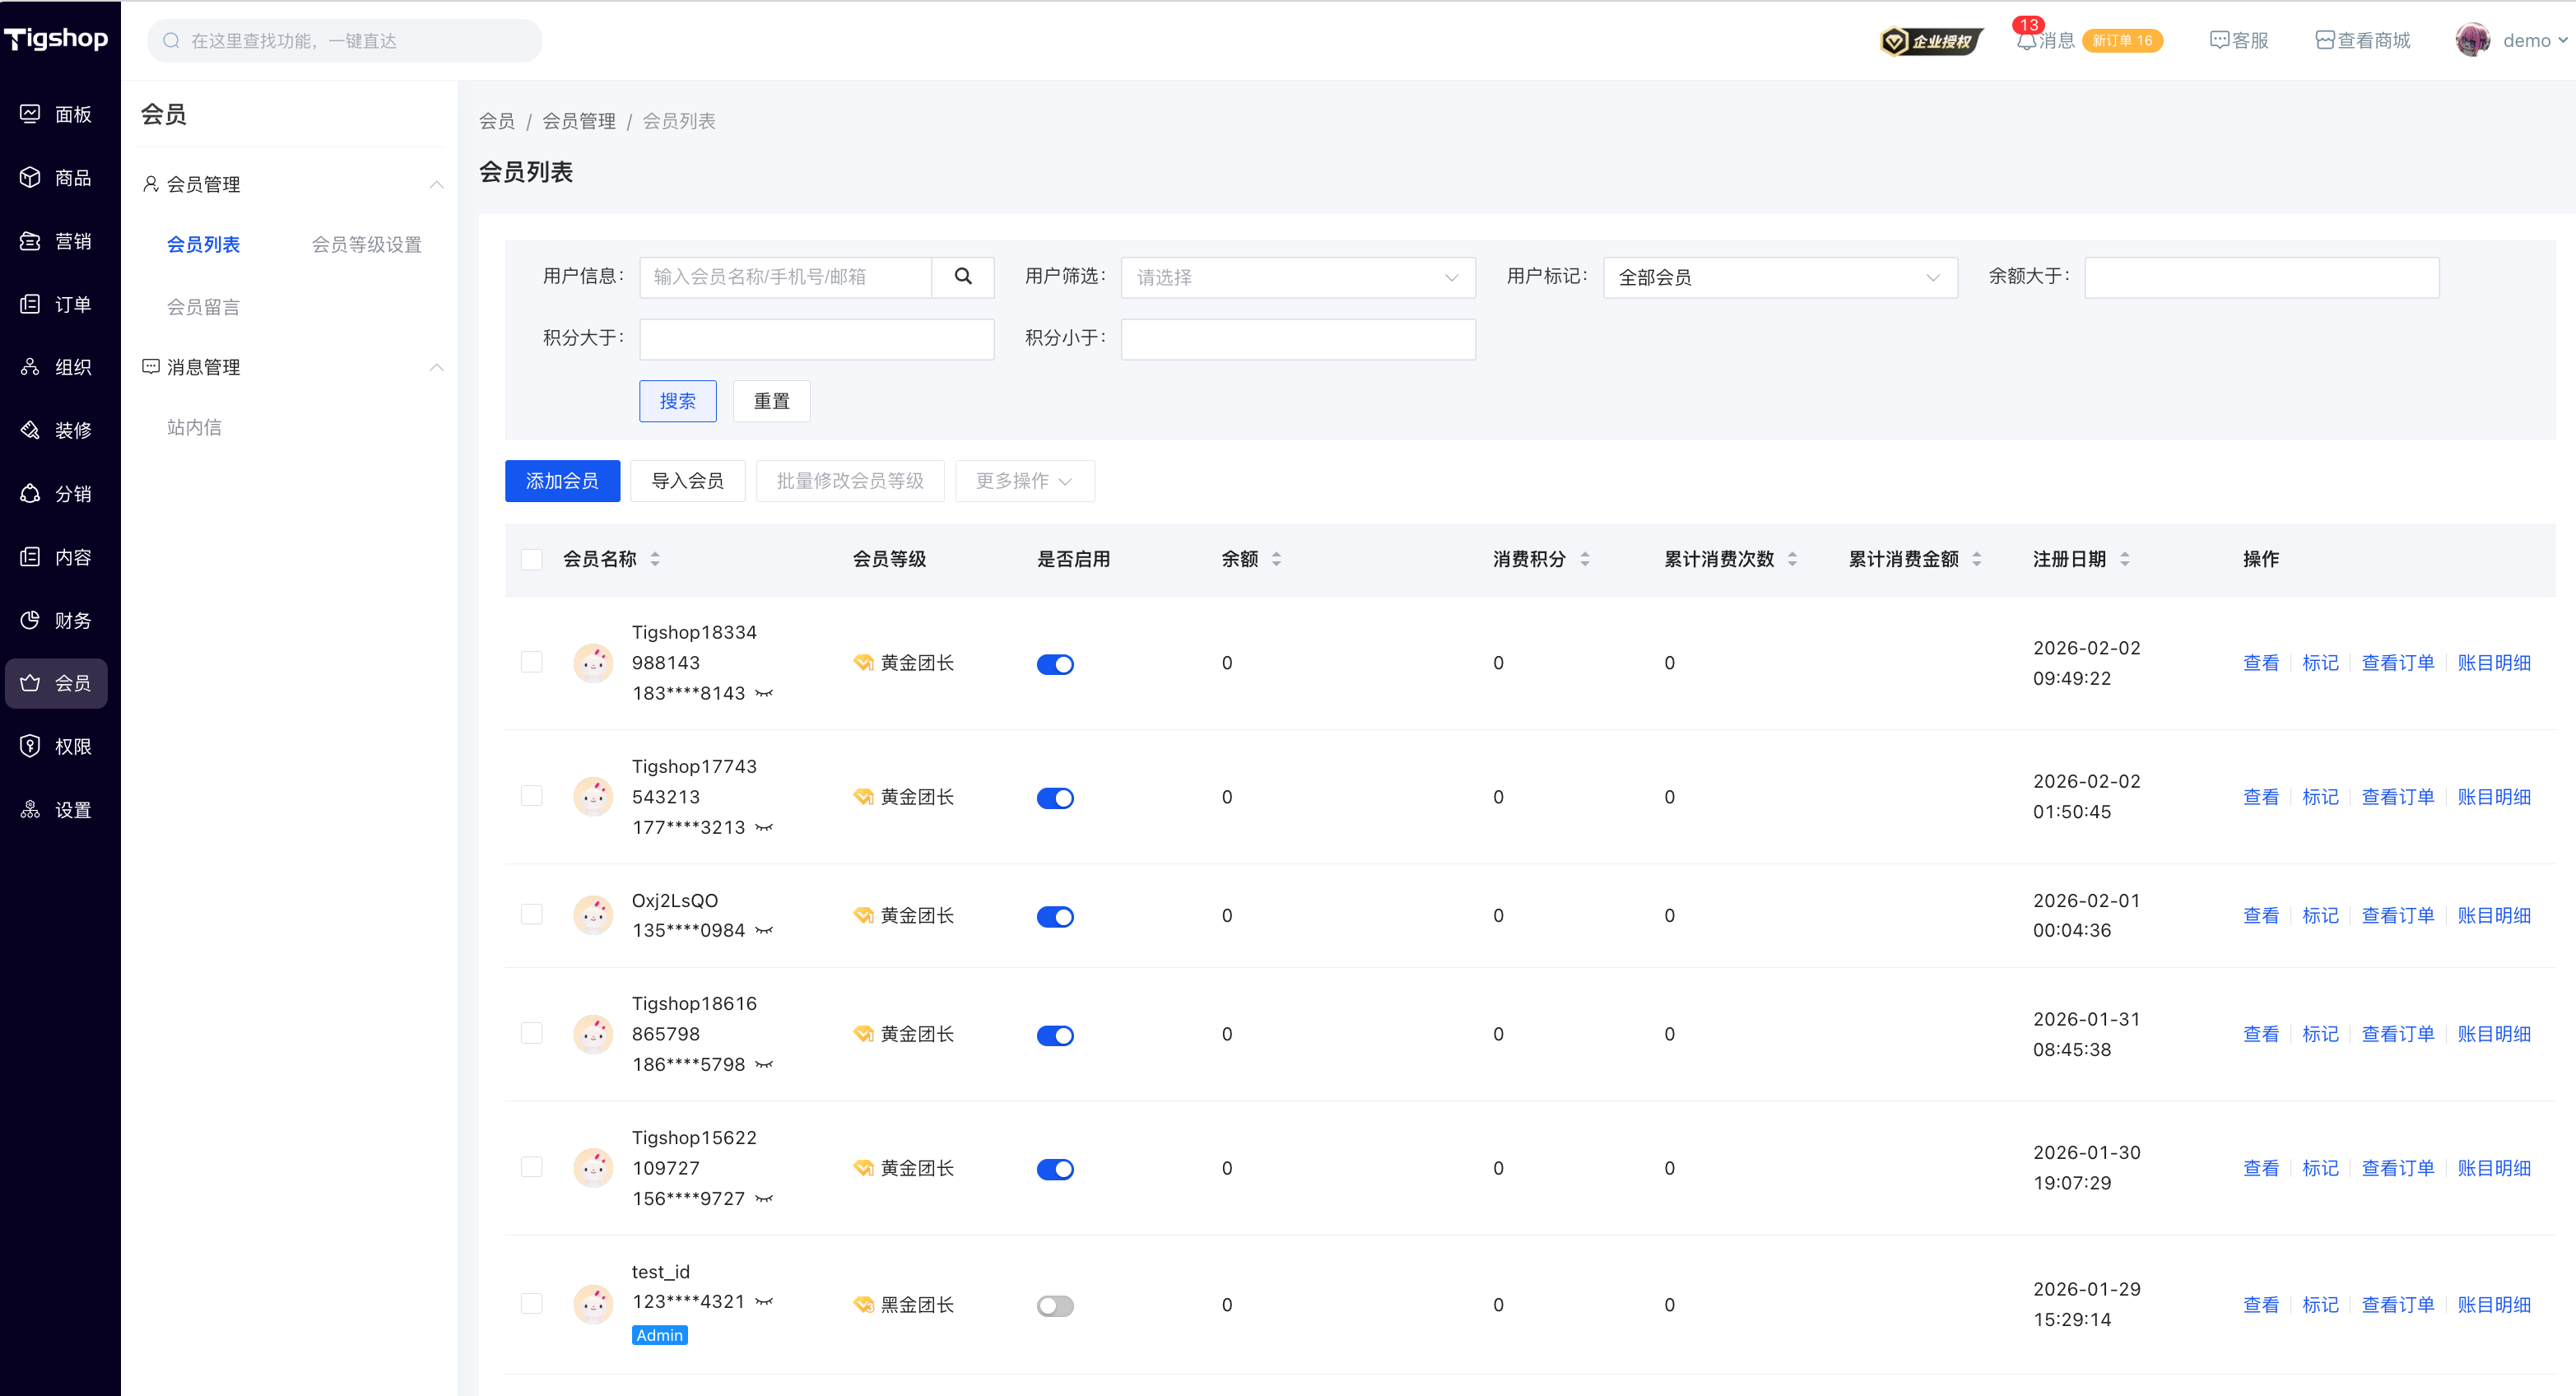The image size is (2576, 1396).
Task: Click the 客服 customer service icon
Action: point(2218,41)
